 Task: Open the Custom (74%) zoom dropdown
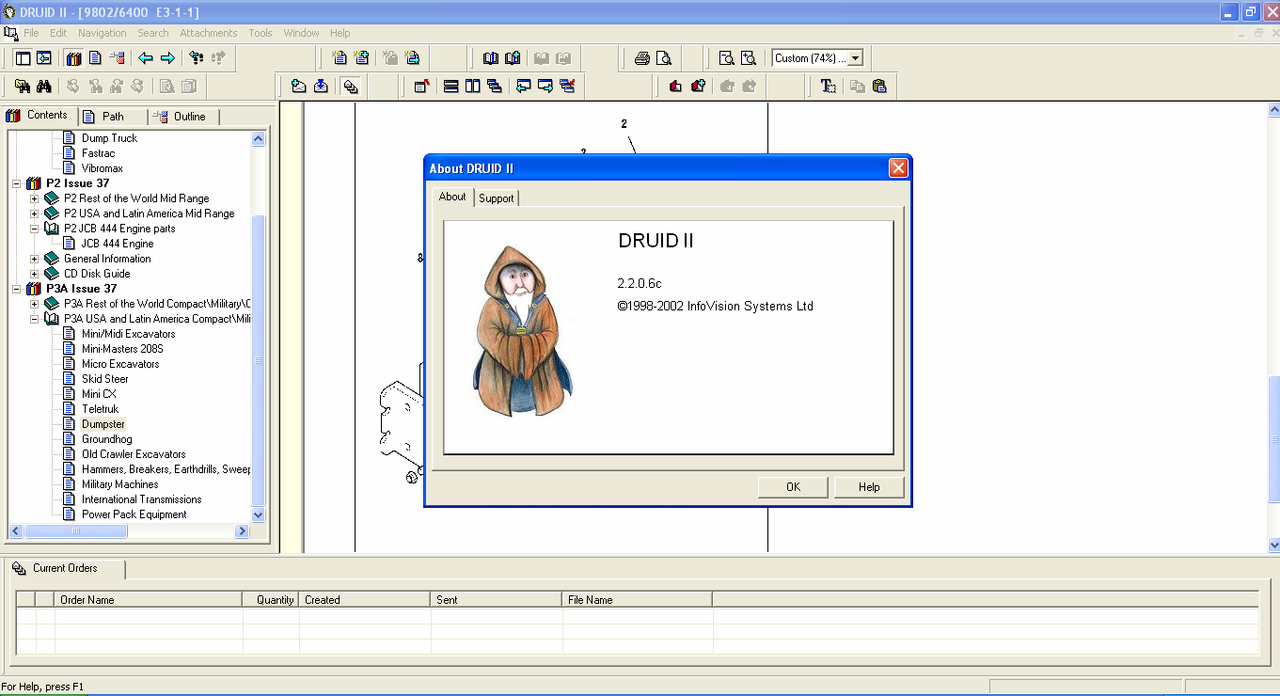pyautogui.click(x=856, y=58)
